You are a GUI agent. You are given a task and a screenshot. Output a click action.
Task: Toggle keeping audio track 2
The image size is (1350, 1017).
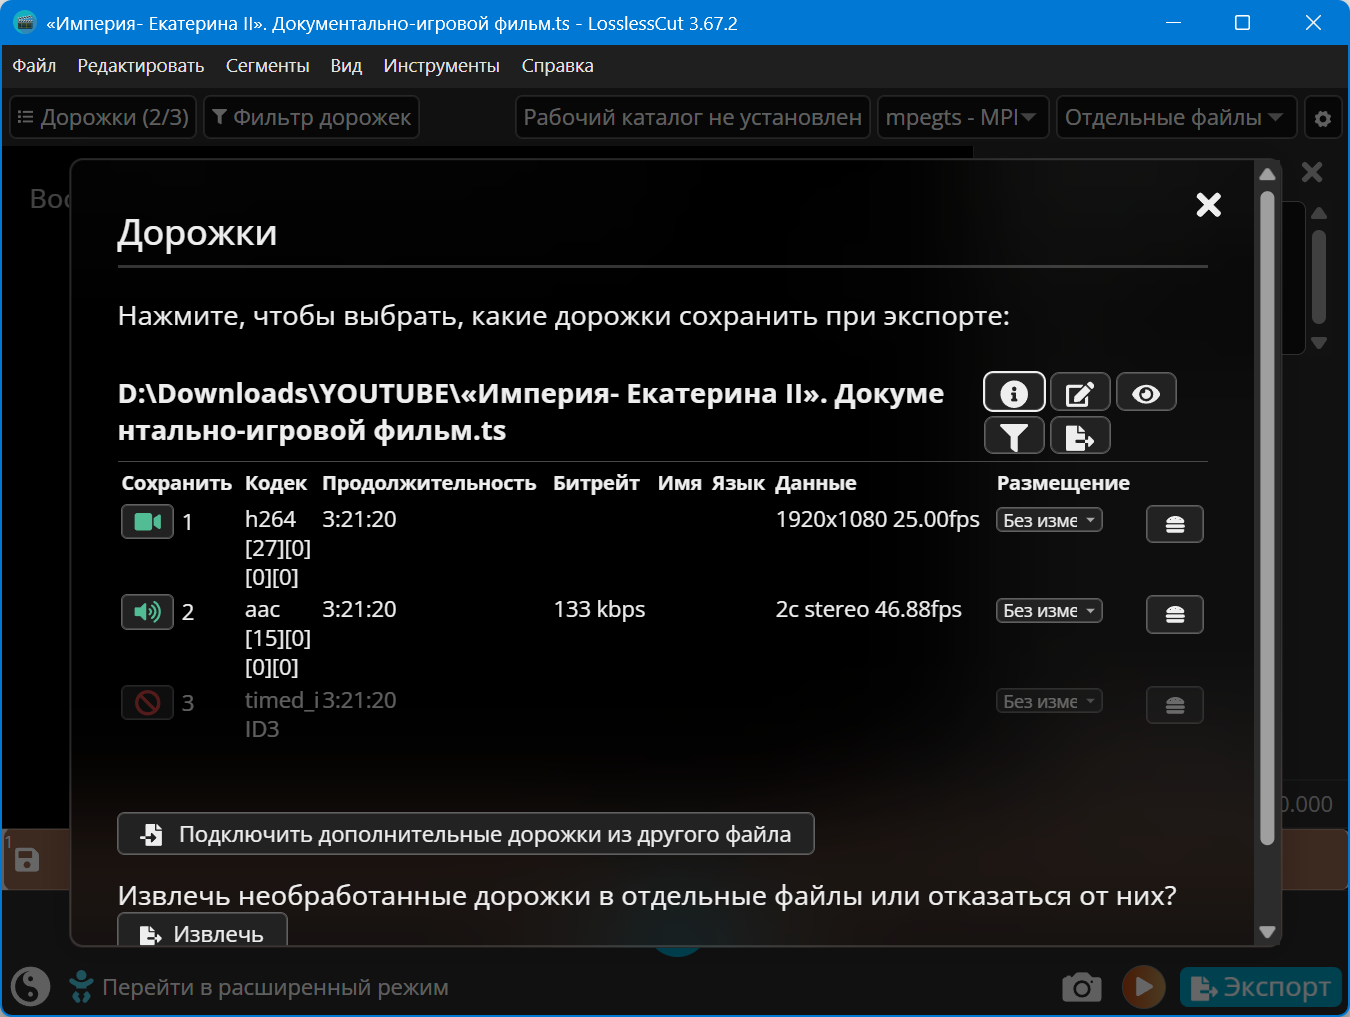point(147,612)
